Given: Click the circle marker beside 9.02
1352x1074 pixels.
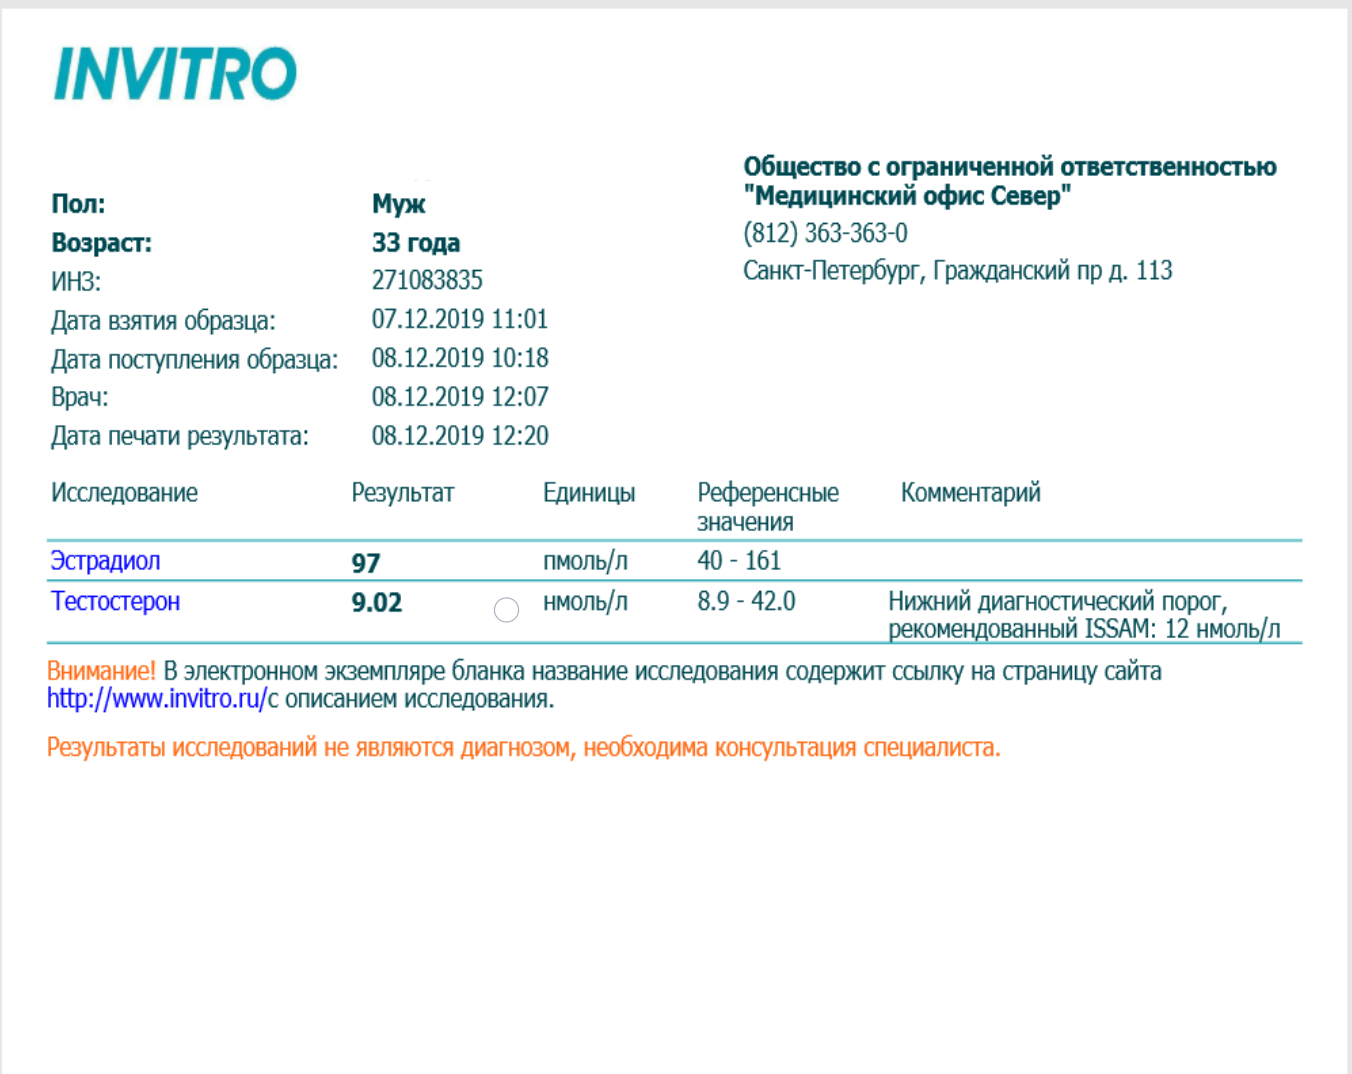Looking at the screenshot, I should pos(507,610).
